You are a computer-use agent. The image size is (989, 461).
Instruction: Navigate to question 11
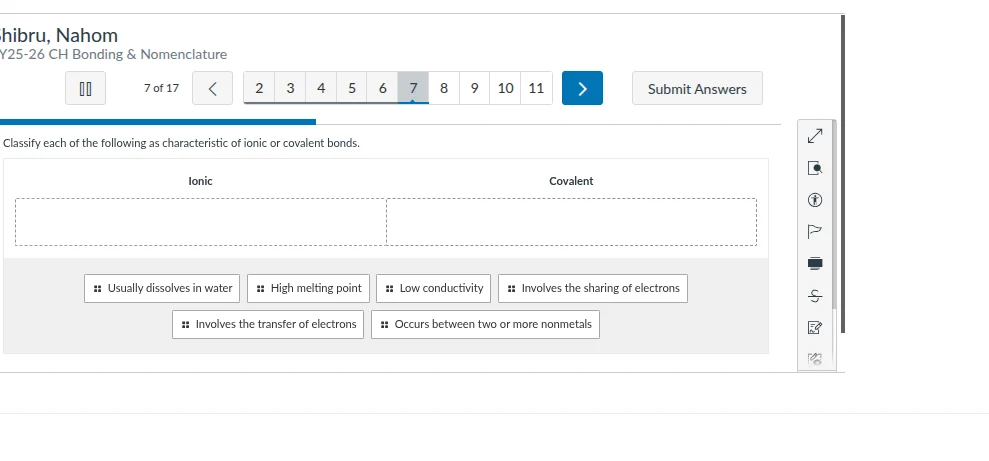[x=536, y=88]
